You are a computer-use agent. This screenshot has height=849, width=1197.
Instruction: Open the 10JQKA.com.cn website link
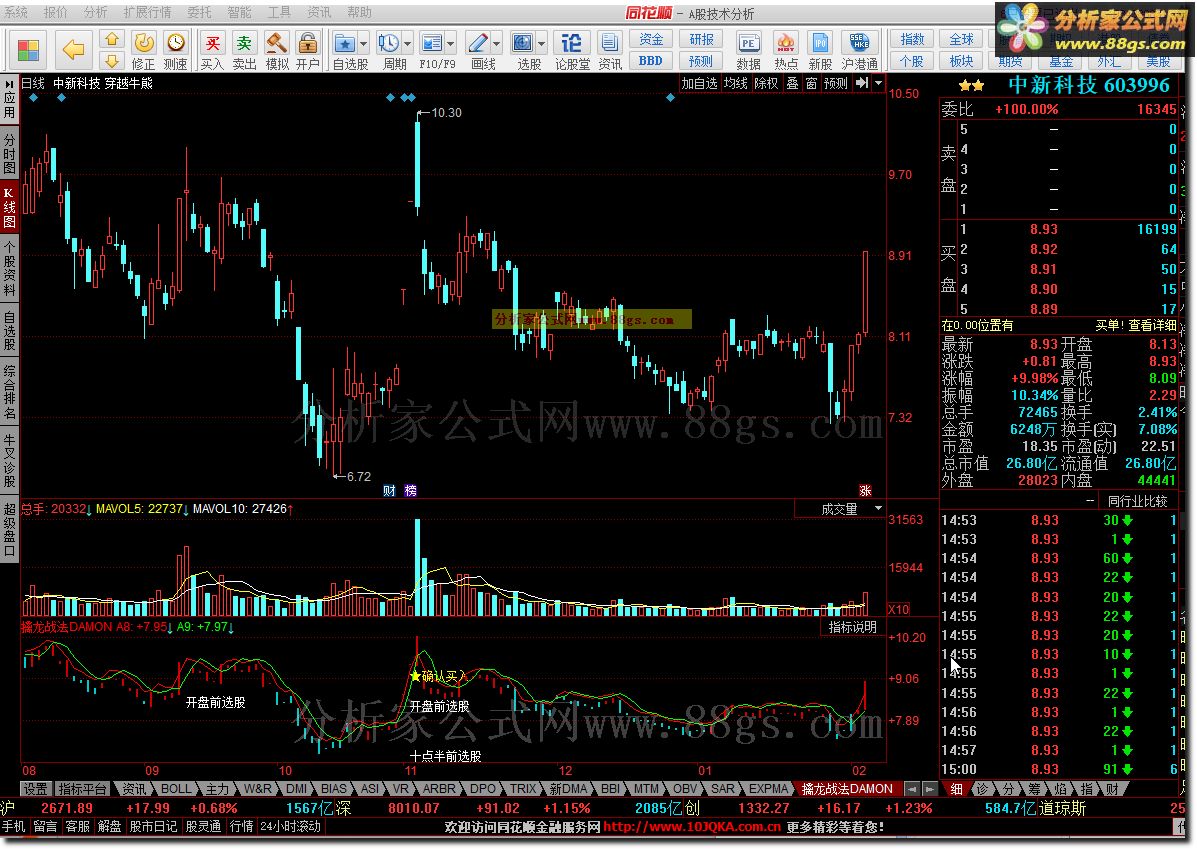coord(692,827)
